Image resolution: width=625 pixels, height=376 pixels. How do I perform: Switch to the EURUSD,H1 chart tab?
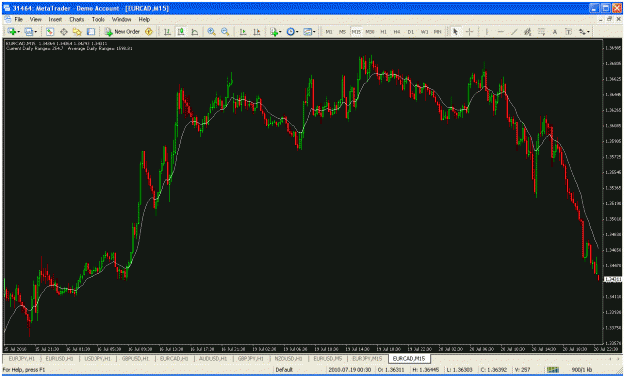point(59,358)
